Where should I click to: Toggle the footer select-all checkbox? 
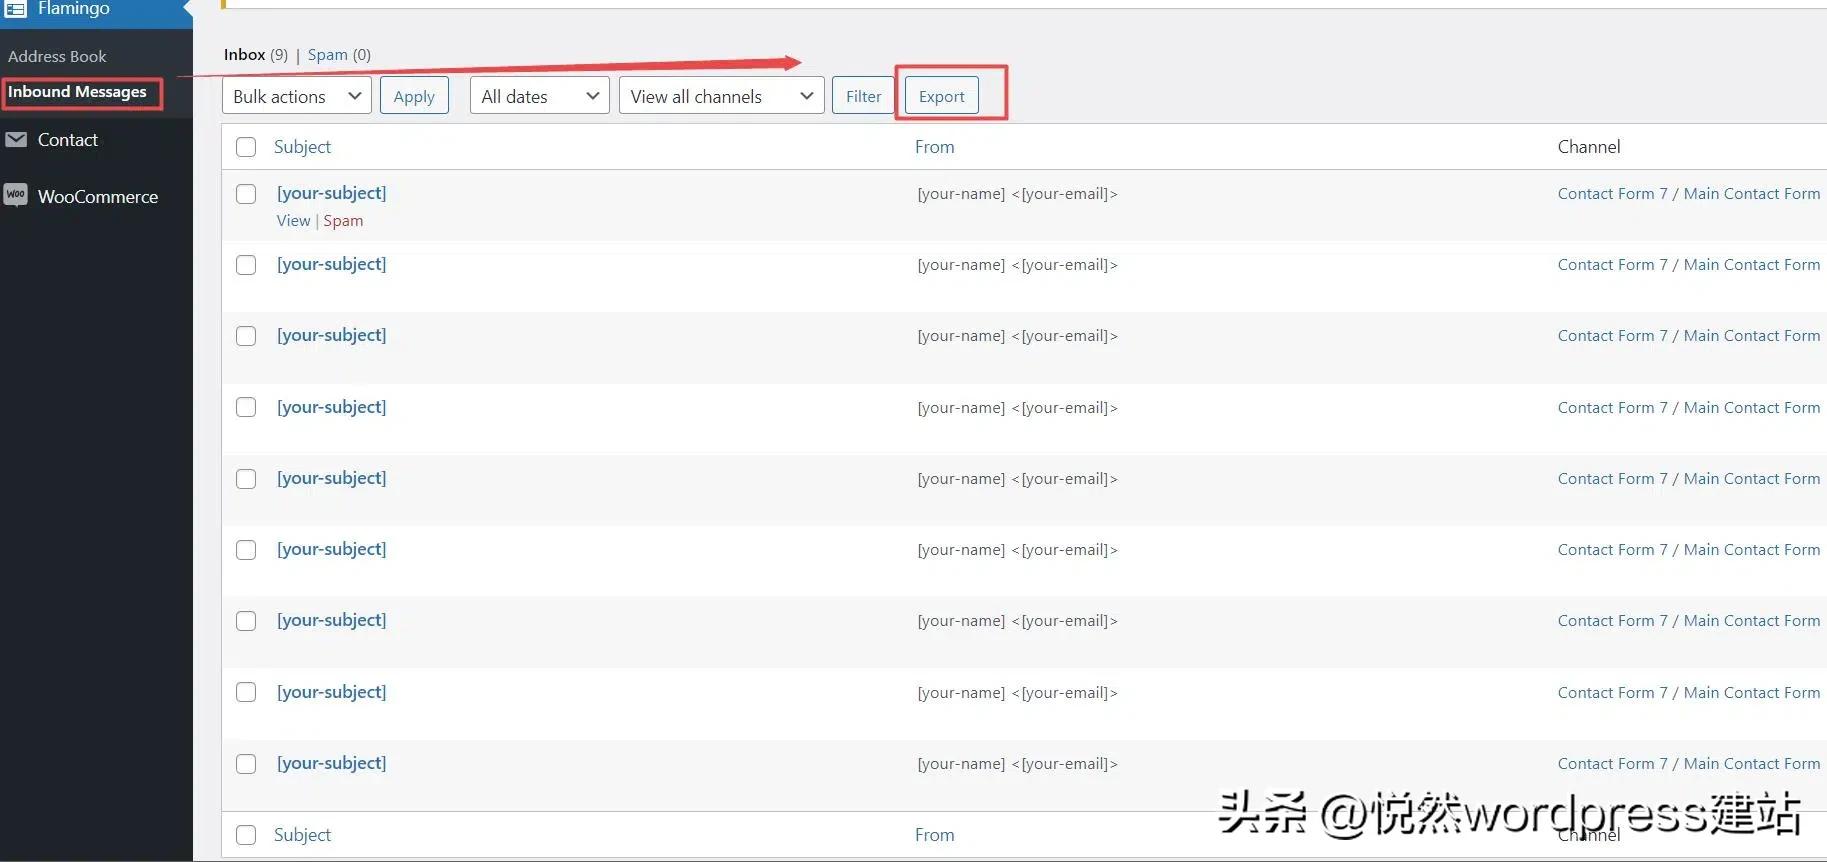[246, 835]
